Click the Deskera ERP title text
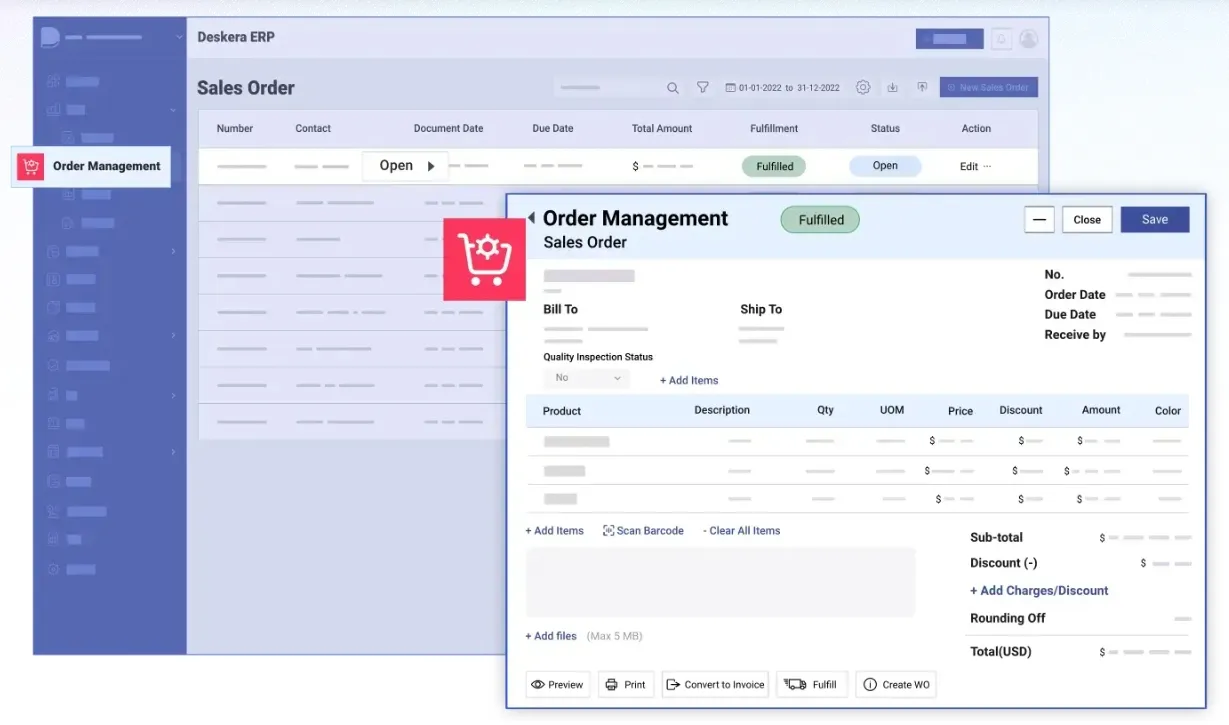The height and width of the screenshot is (725, 1229). (x=236, y=37)
